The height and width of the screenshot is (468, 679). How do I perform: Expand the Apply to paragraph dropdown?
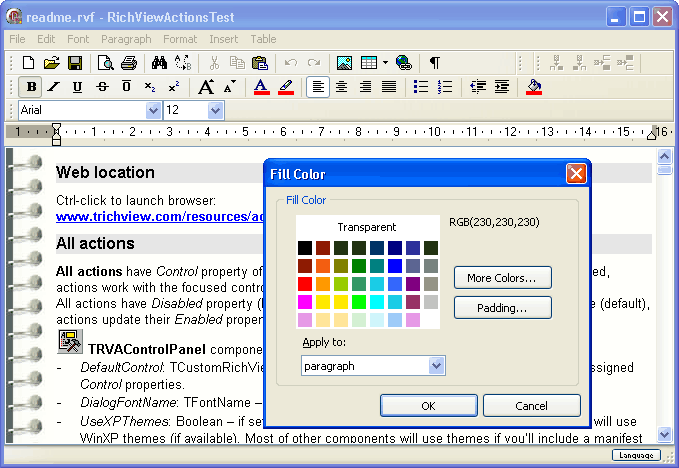pos(436,366)
